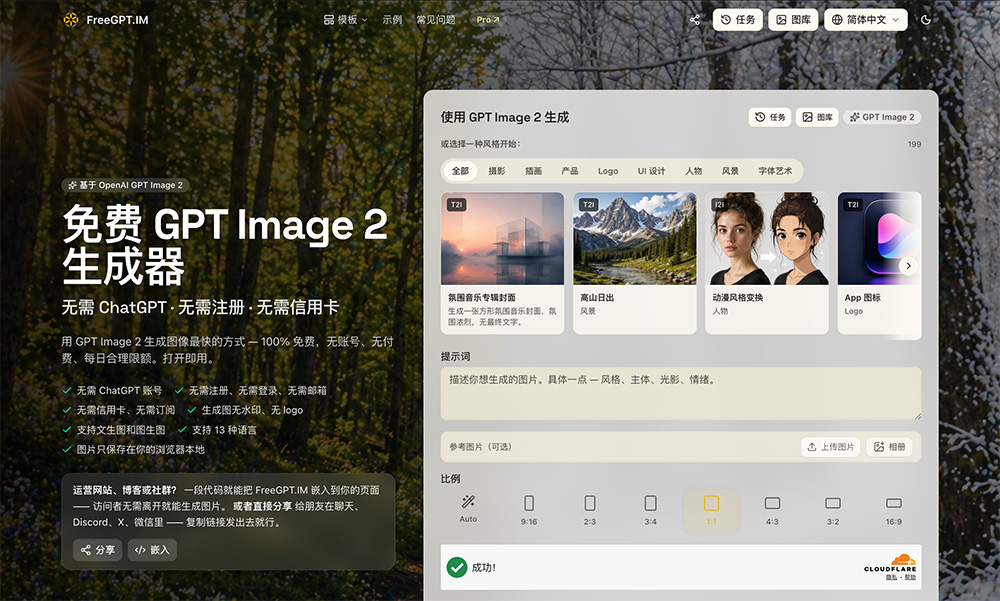Click the Cloudflare logo
Image resolution: width=1000 pixels, height=601 pixels.
(x=890, y=563)
